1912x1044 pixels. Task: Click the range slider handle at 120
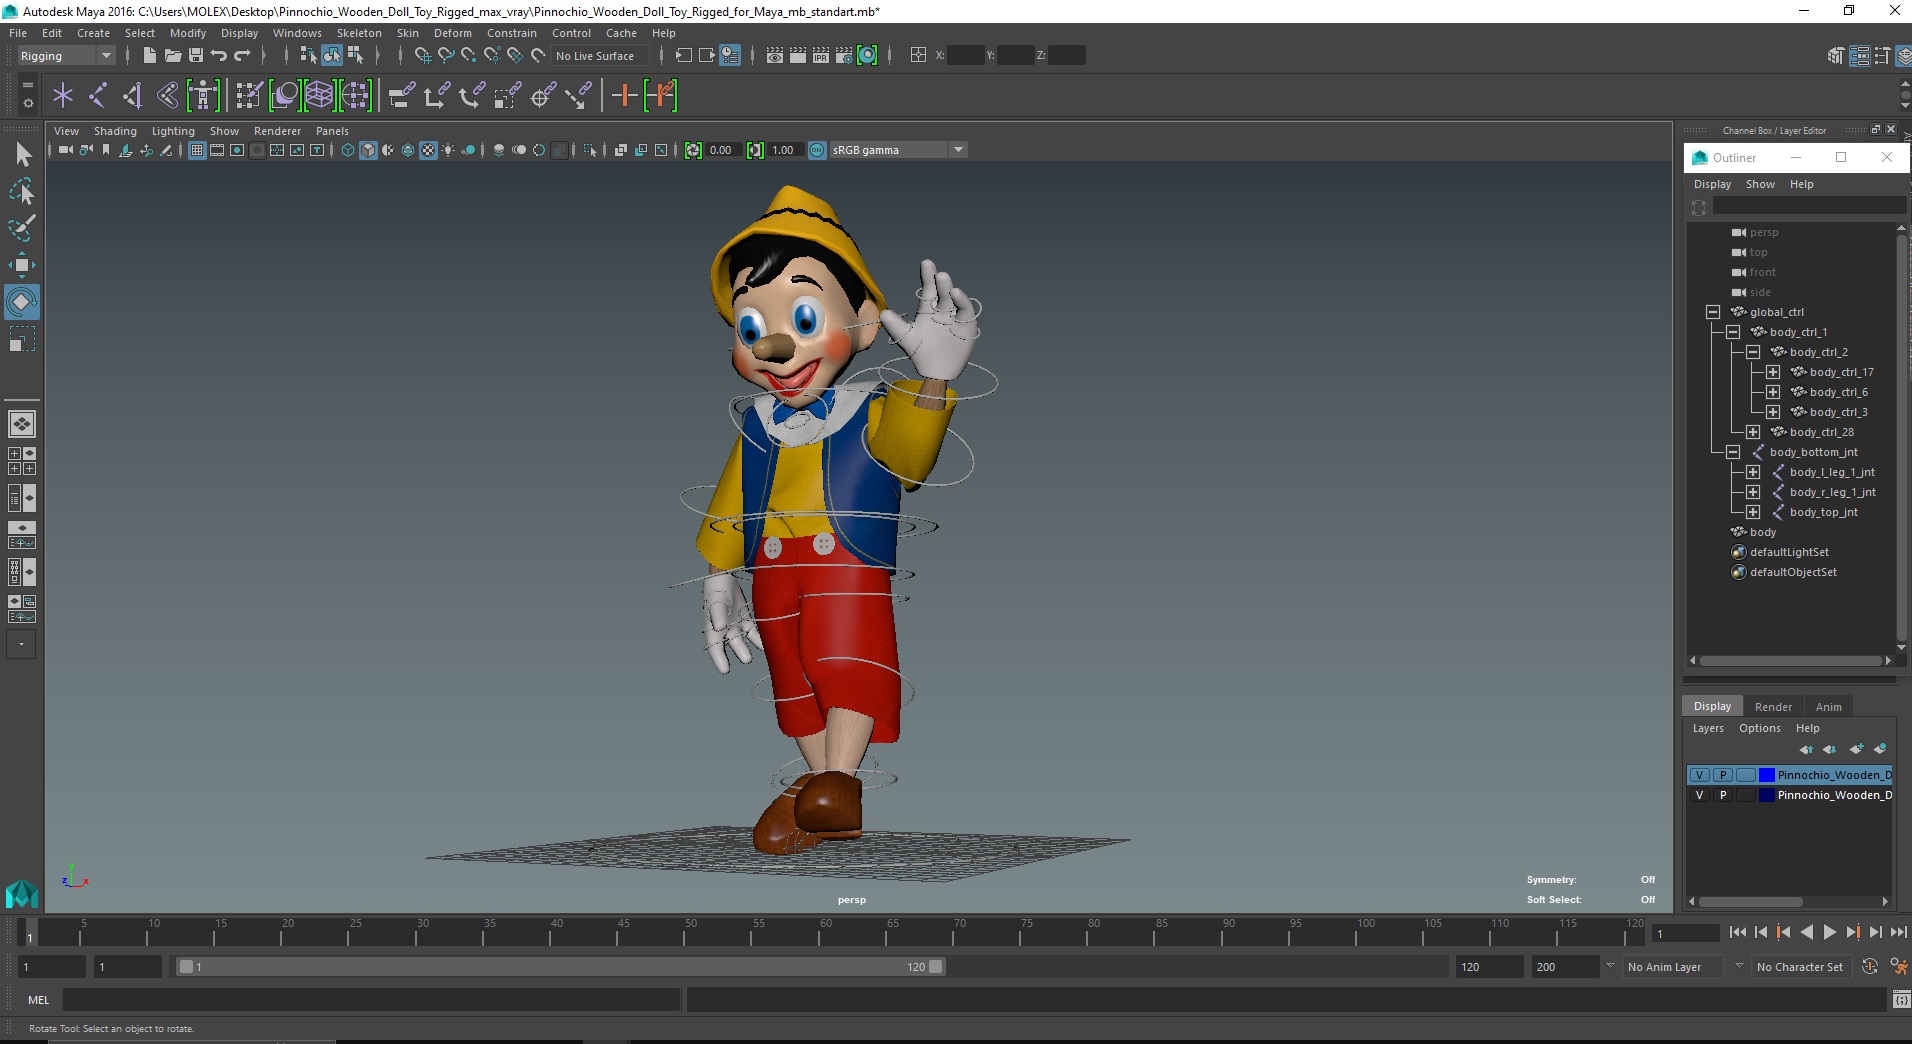[x=935, y=967]
